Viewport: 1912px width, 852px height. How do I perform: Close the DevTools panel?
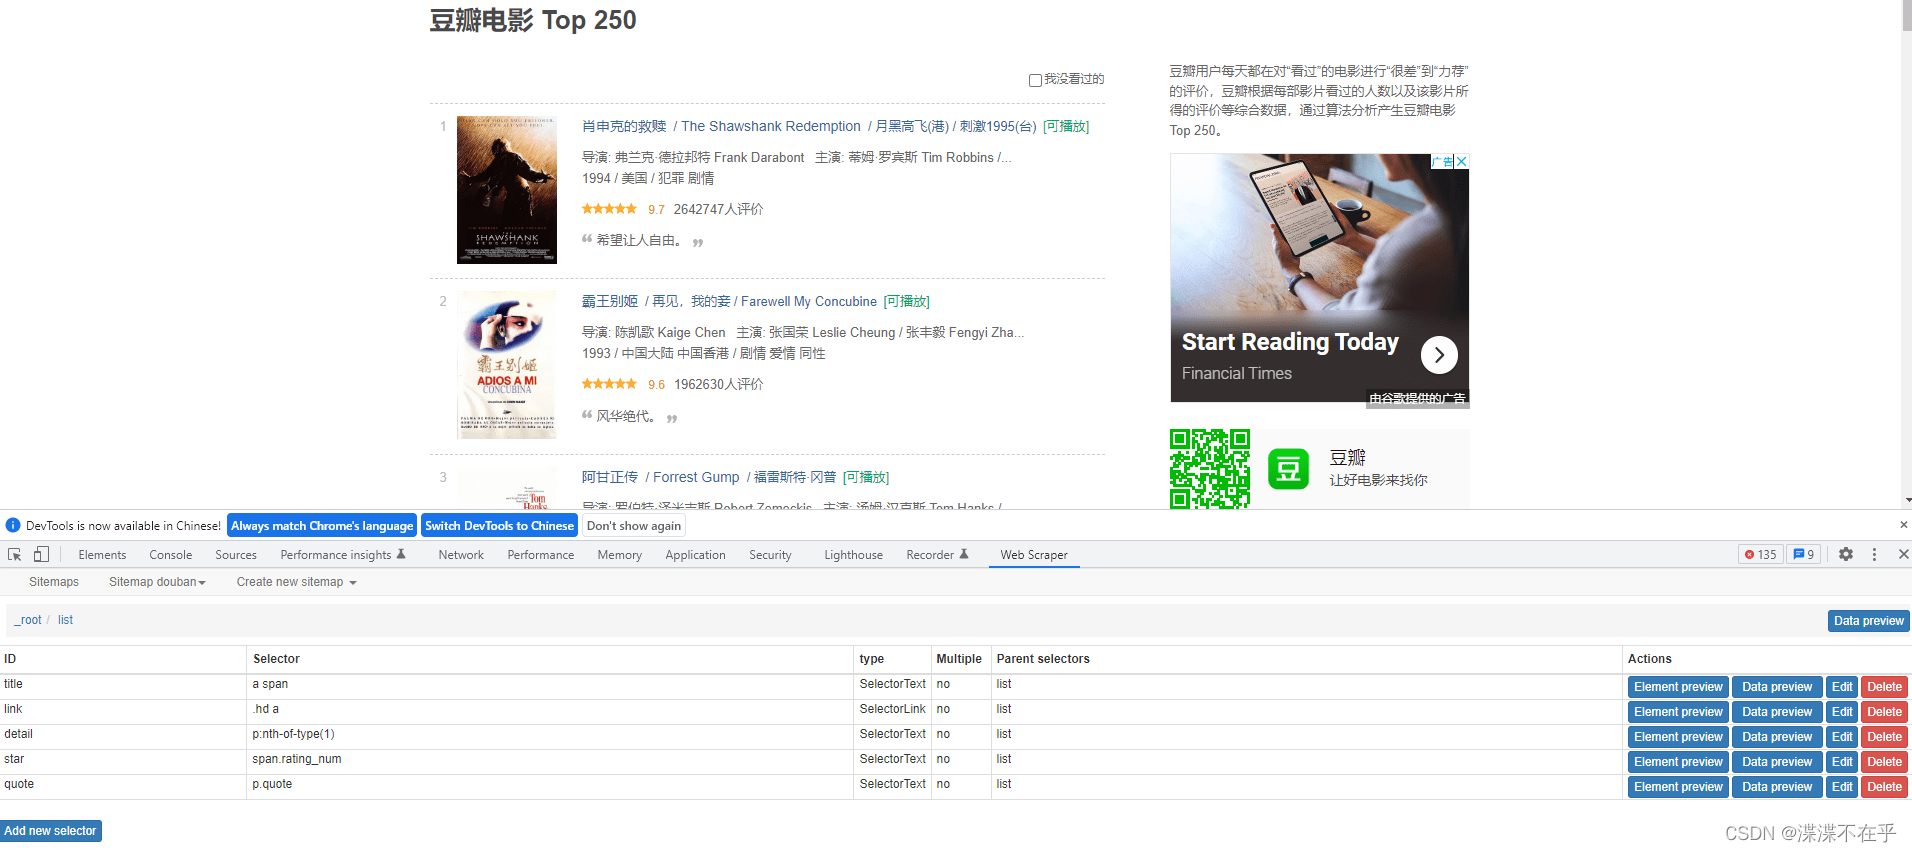(1903, 554)
